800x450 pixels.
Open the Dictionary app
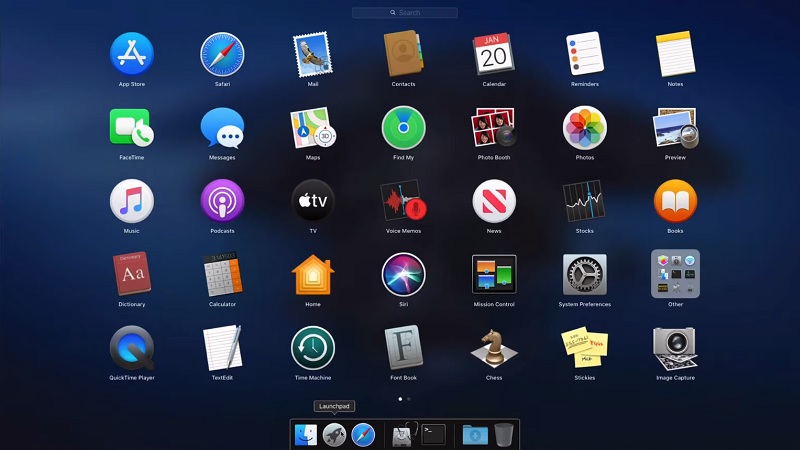point(132,274)
